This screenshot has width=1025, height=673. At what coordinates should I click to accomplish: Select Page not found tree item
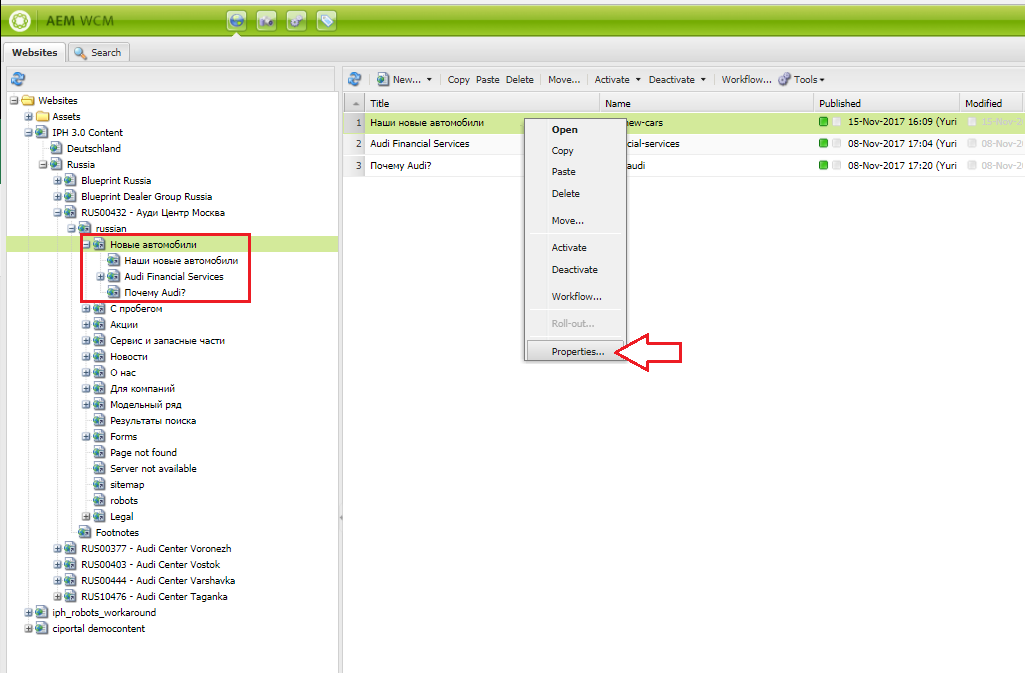(143, 452)
